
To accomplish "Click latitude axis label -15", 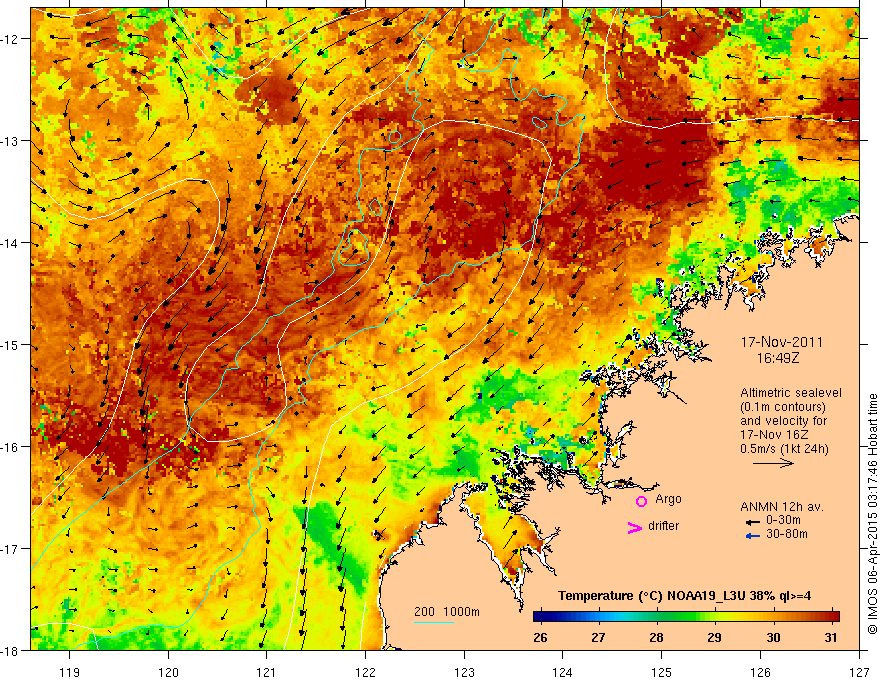I will click(x=10, y=345).
